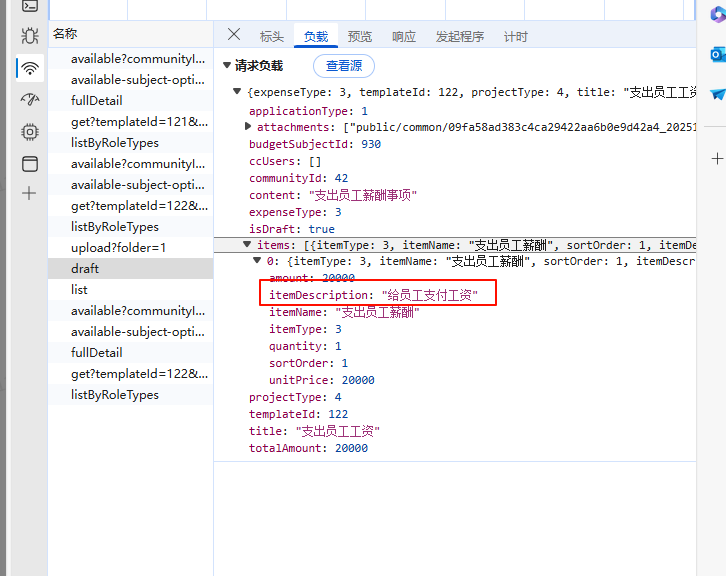
Task: Collapse item 0 object in items
Action: (x=257, y=262)
